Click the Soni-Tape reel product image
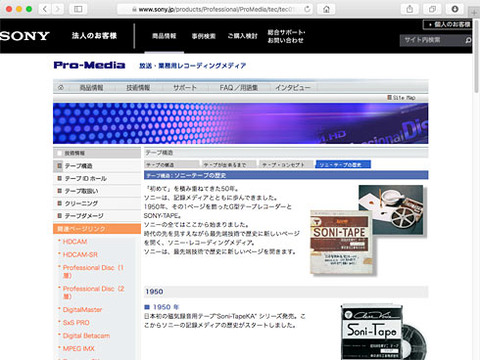 pos(382,332)
